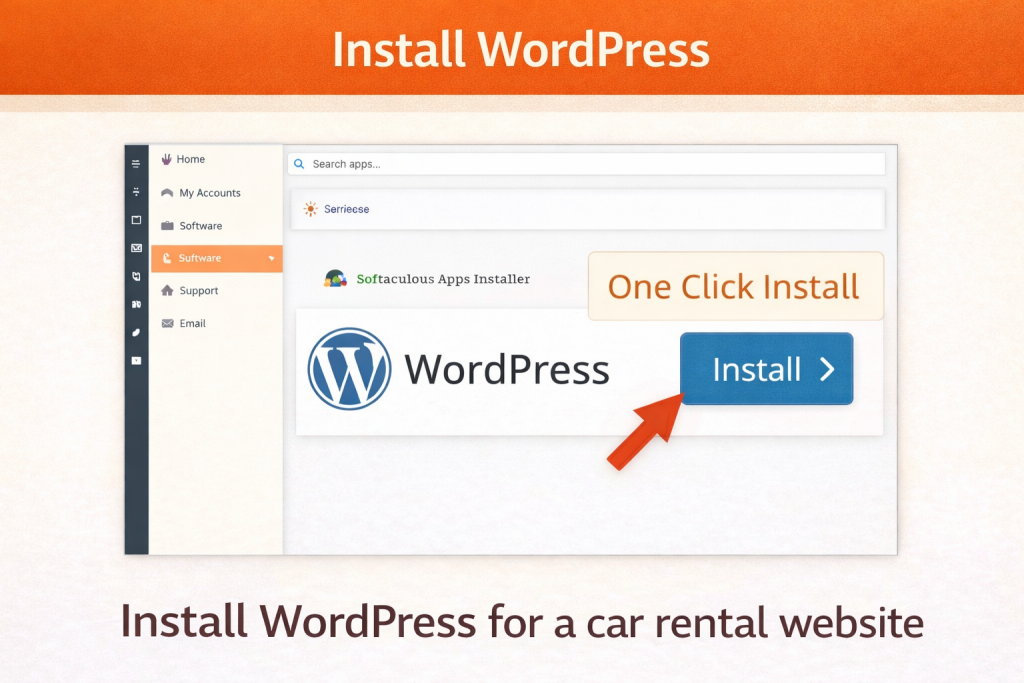This screenshot has width=1024, height=683.
Task: Click the Serriecse link
Action: tap(347, 209)
